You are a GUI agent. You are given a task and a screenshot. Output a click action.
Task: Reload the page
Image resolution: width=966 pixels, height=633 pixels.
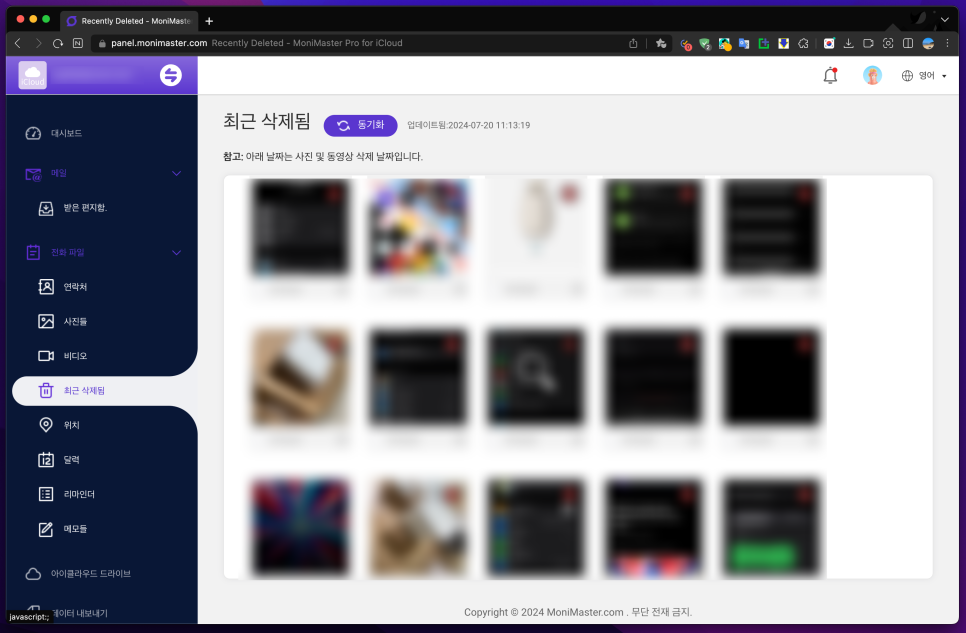coord(58,43)
